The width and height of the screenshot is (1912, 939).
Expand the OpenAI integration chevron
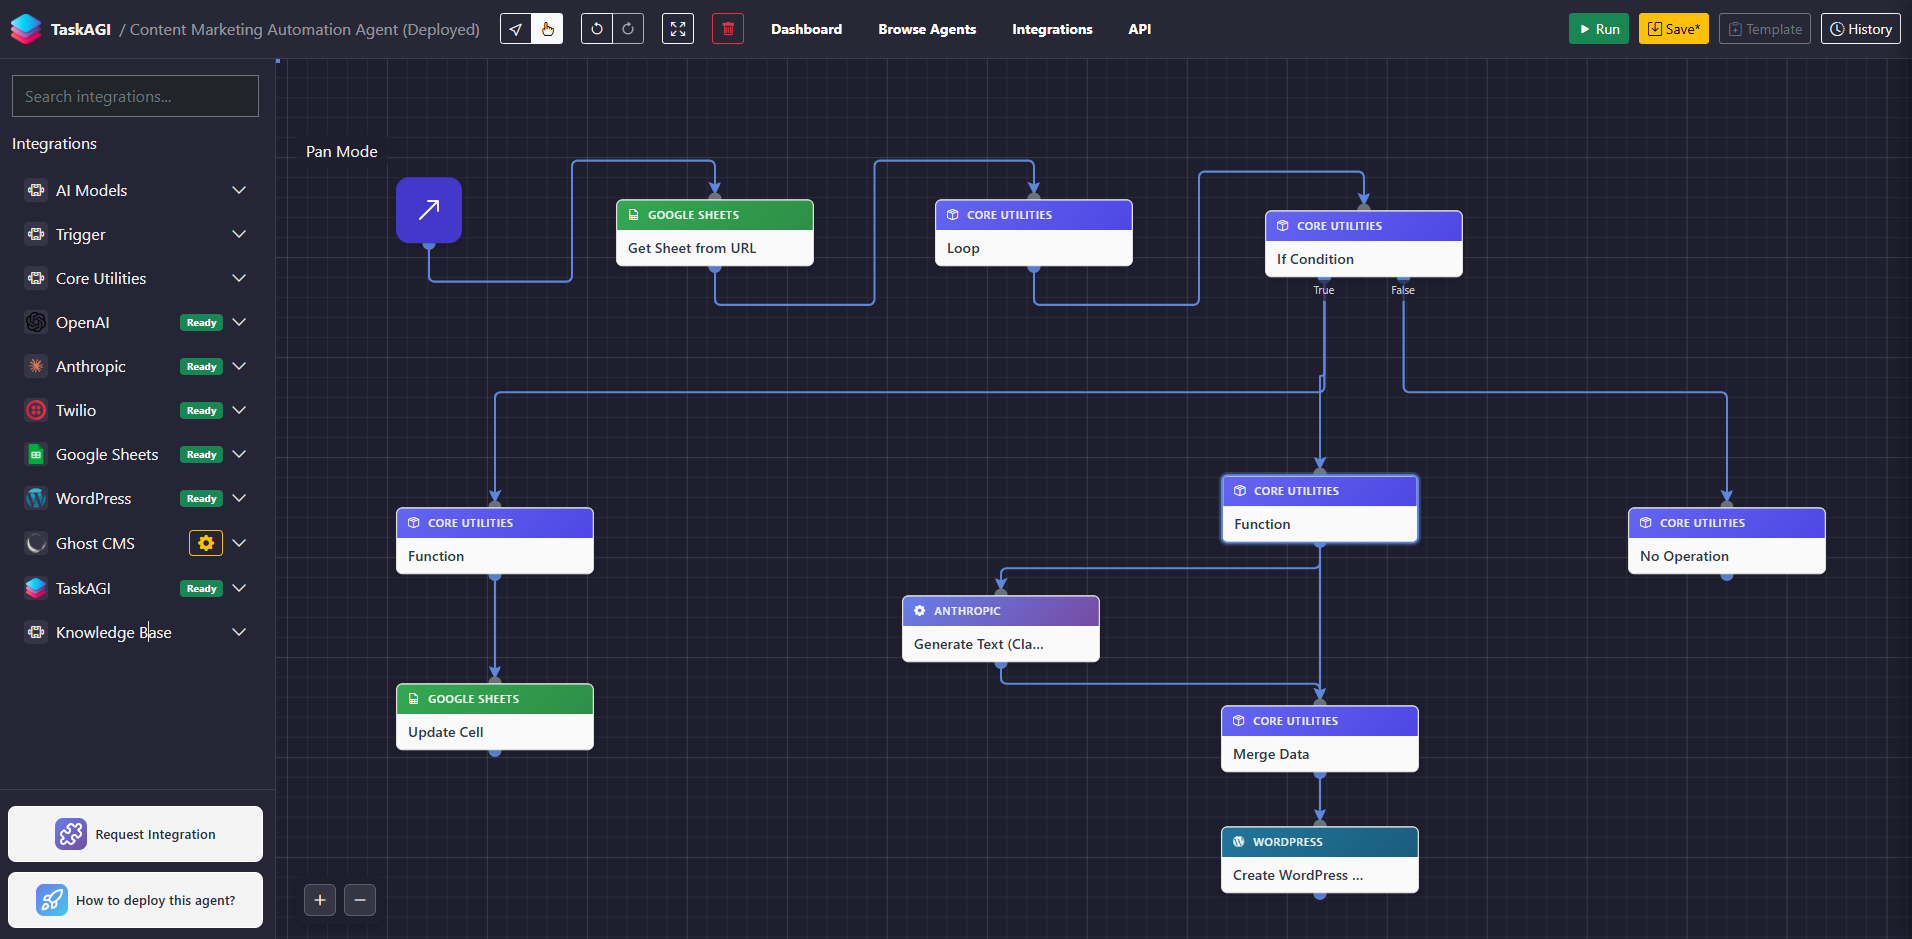(239, 322)
